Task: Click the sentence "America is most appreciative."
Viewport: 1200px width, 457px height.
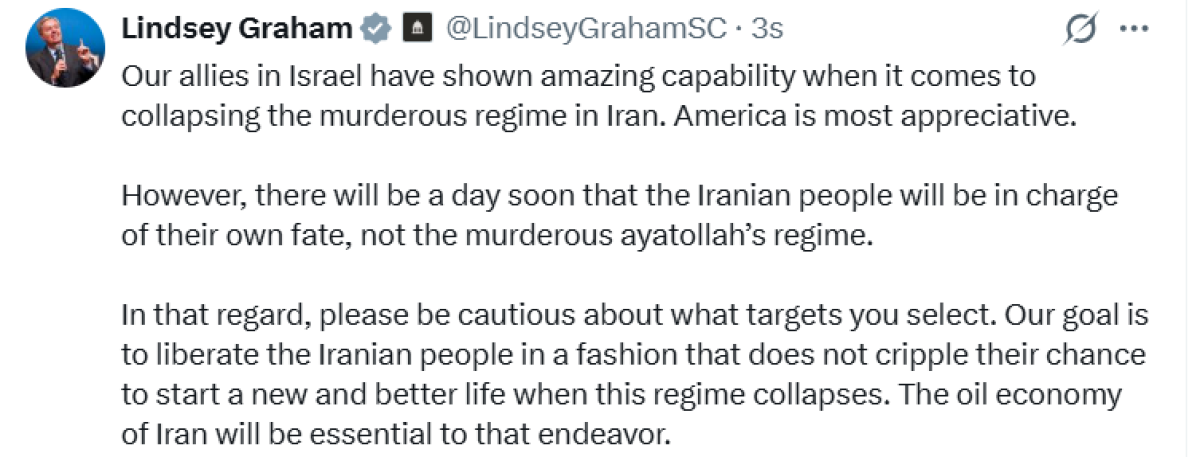Action: click(874, 115)
